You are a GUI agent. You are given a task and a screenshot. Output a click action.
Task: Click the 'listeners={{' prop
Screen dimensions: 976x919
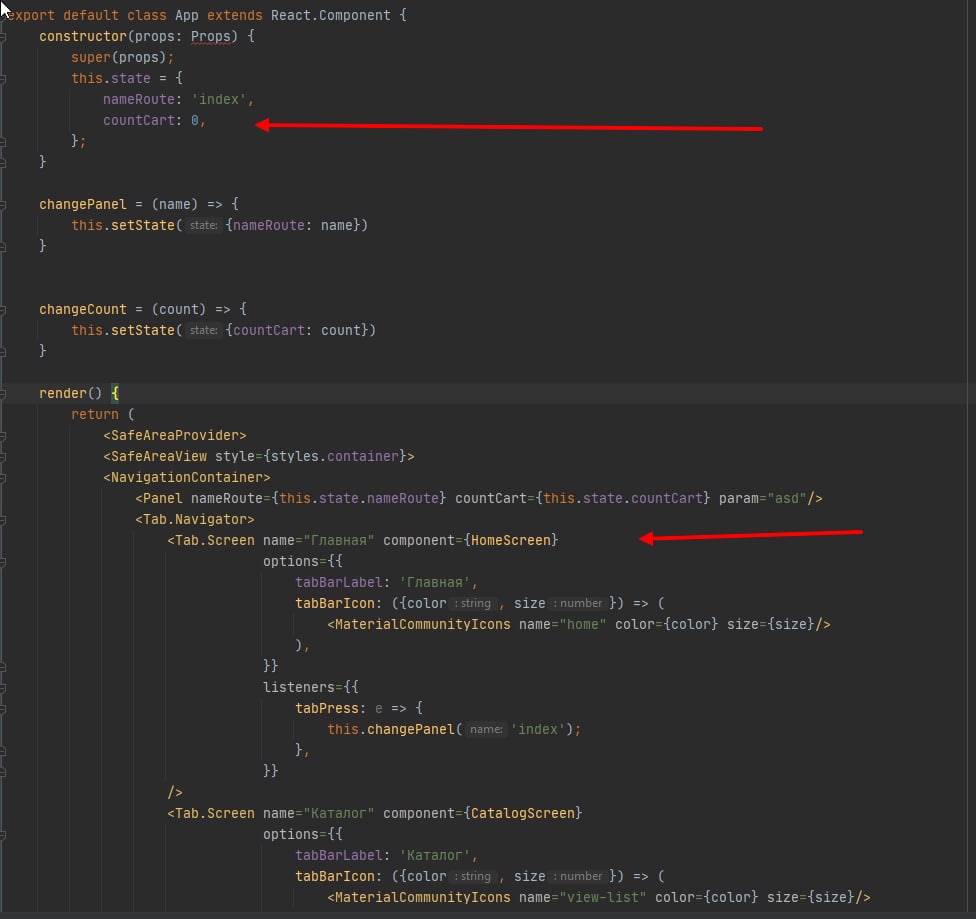pos(311,687)
